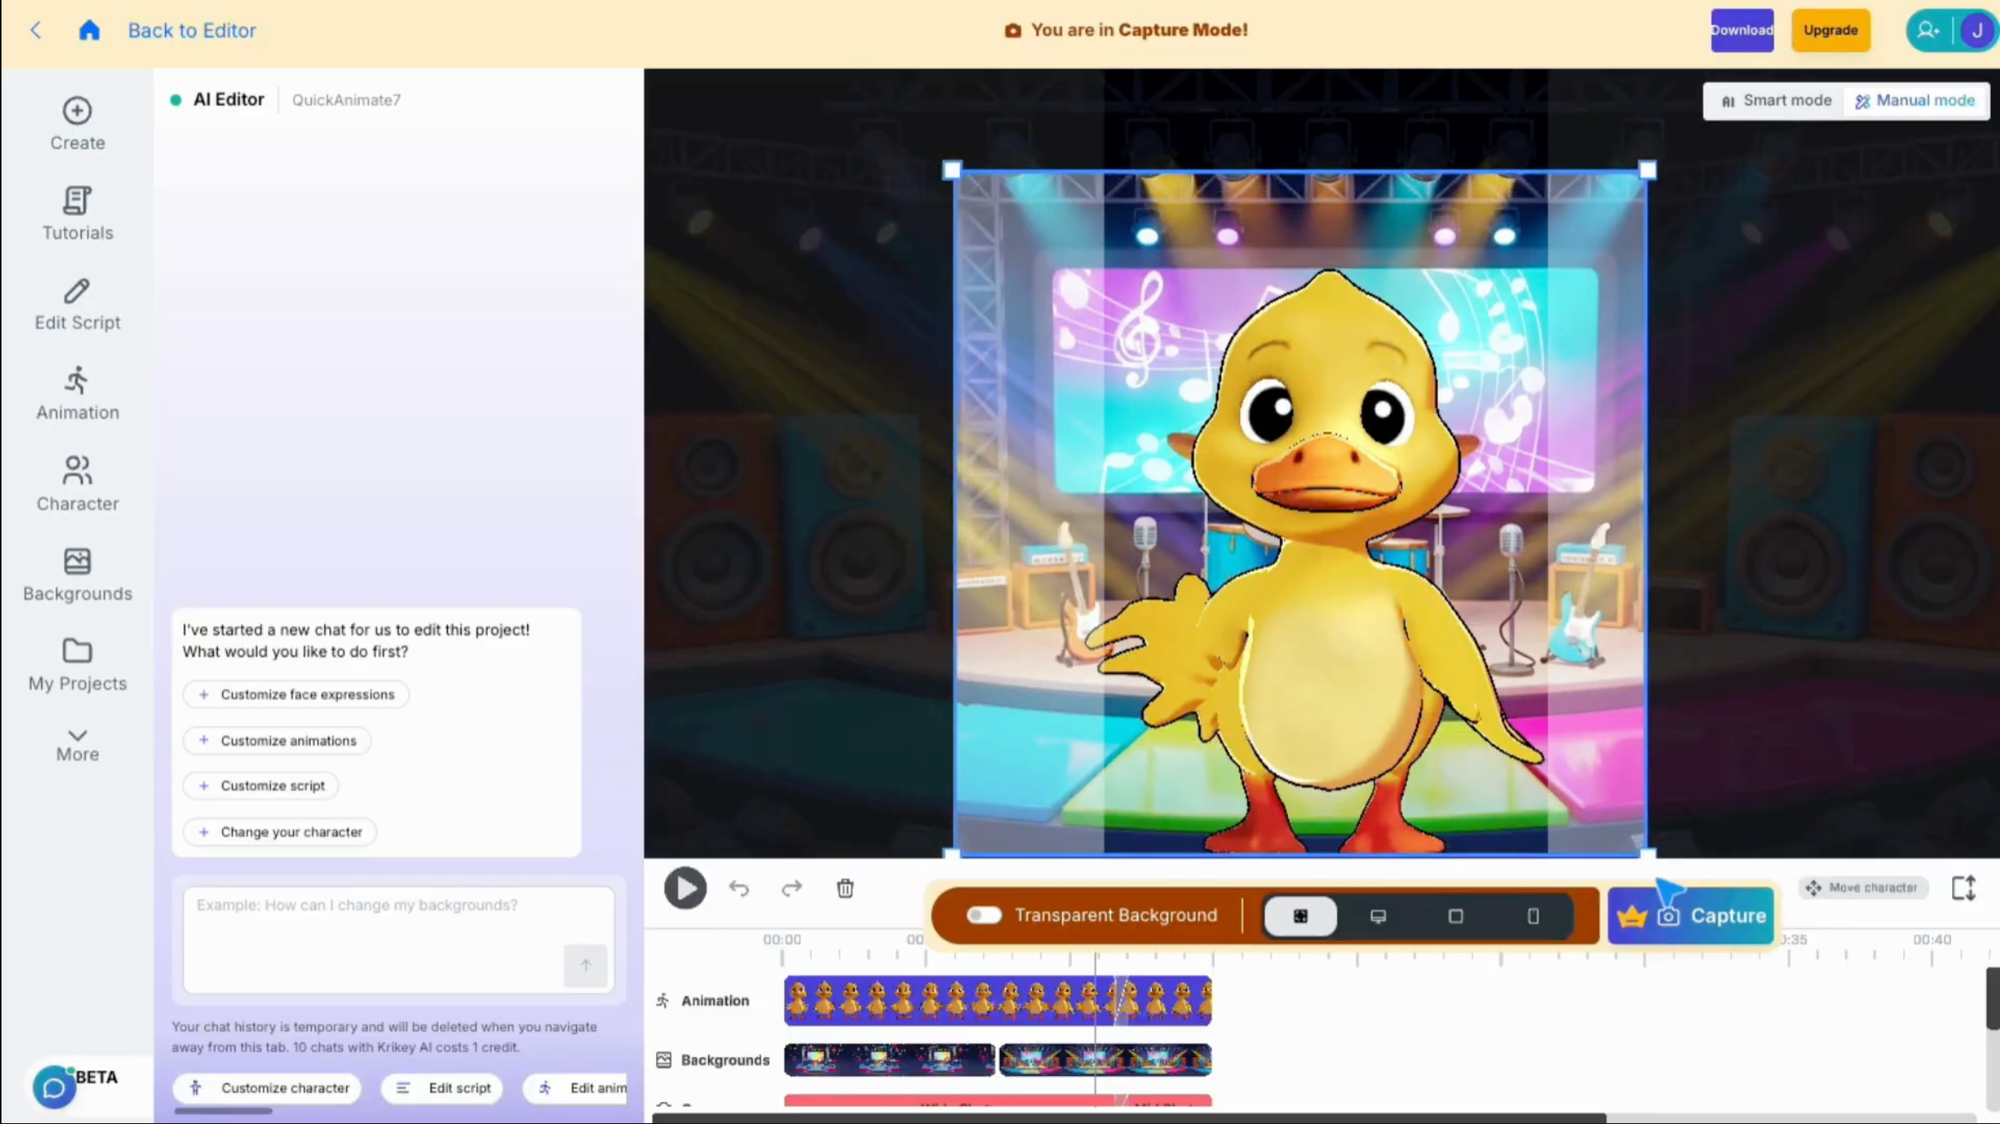Open the Edit Script panel
Viewport: 2000px width, 1124px height.
77,304
